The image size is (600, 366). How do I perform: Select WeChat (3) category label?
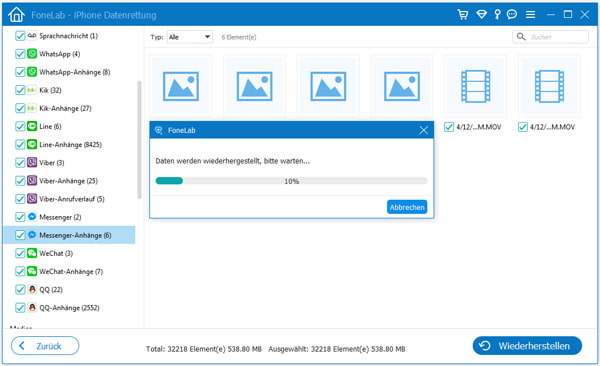tap(56, 253)
